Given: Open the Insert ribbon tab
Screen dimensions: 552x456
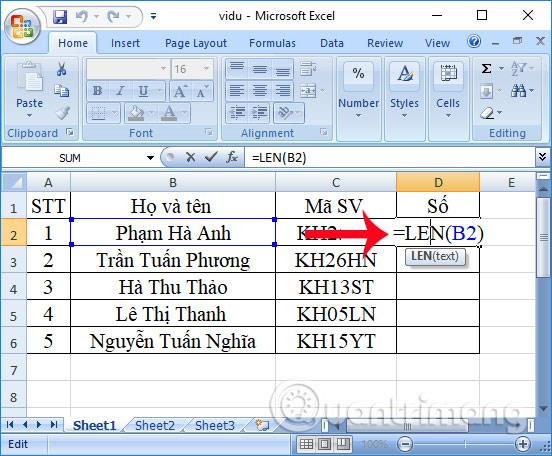Looking at the screenshot, I should [x=125, y=43].
